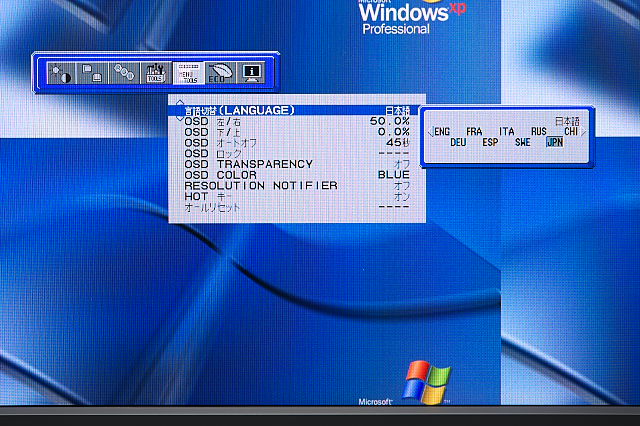Image resolution: width=640 pixels, height=426 pixels.
Task: Click the Tools toolbox icon
Action: pyautogui.click(x=155, y=73)
